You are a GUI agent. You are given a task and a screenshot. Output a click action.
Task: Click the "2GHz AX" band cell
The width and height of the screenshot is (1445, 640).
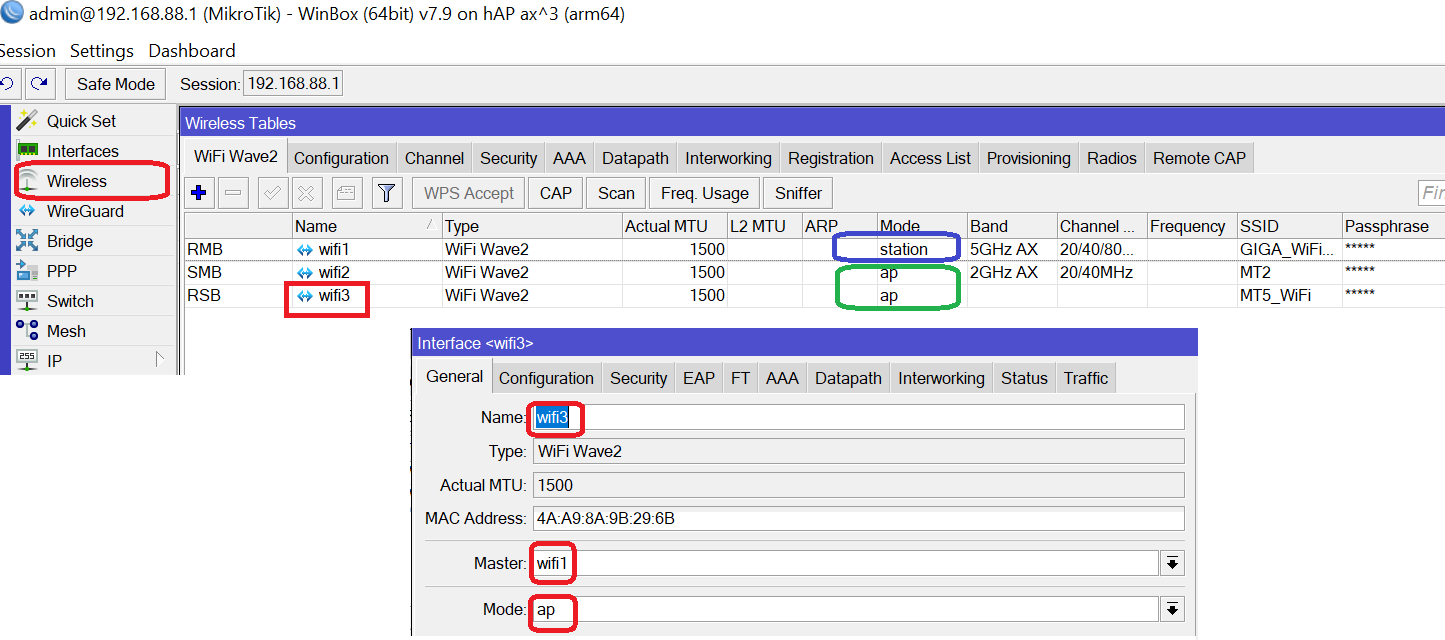[x=1004, y=273]
